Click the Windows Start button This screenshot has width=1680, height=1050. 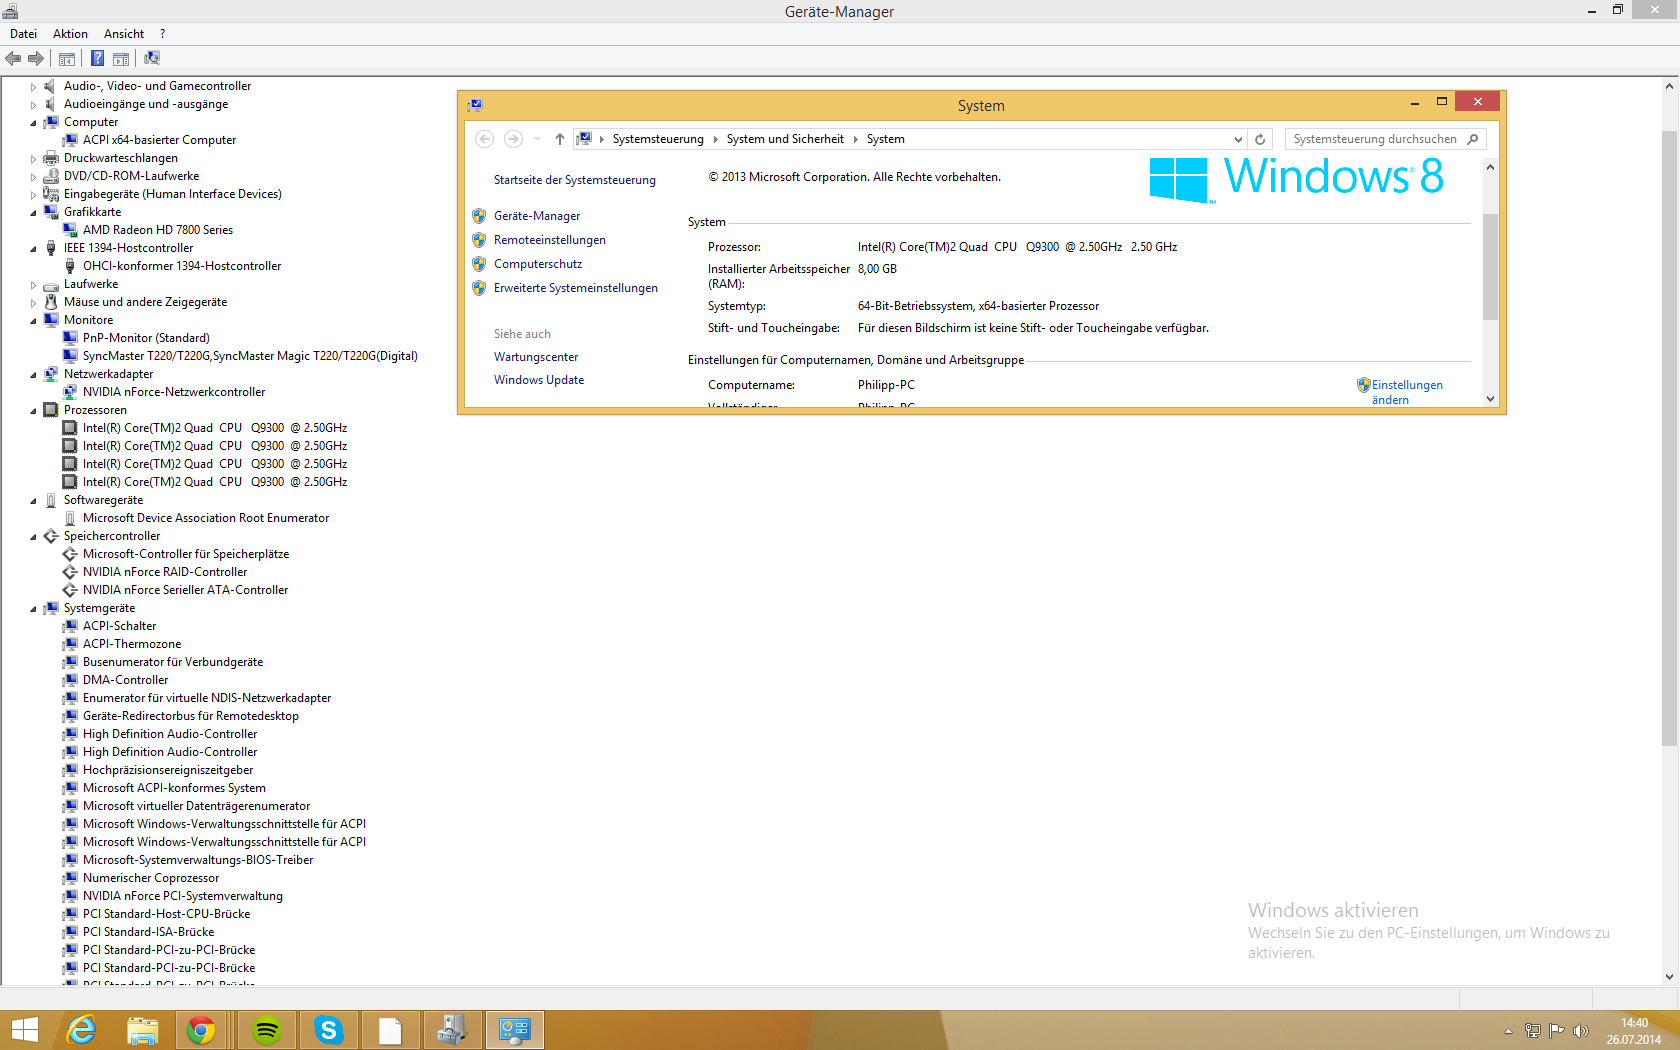(x=24, y=1030)
